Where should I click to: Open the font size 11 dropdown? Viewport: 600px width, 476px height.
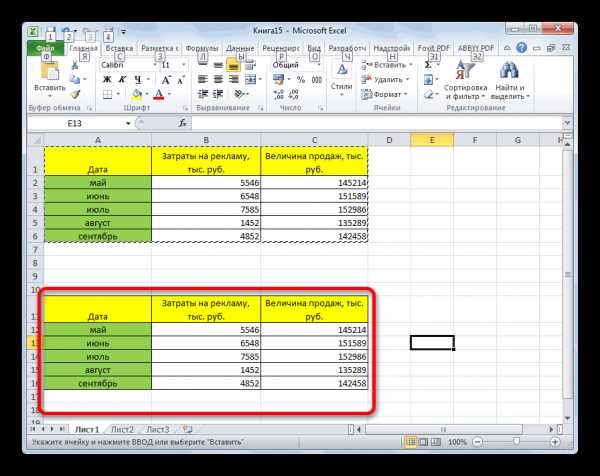(184, 65)
